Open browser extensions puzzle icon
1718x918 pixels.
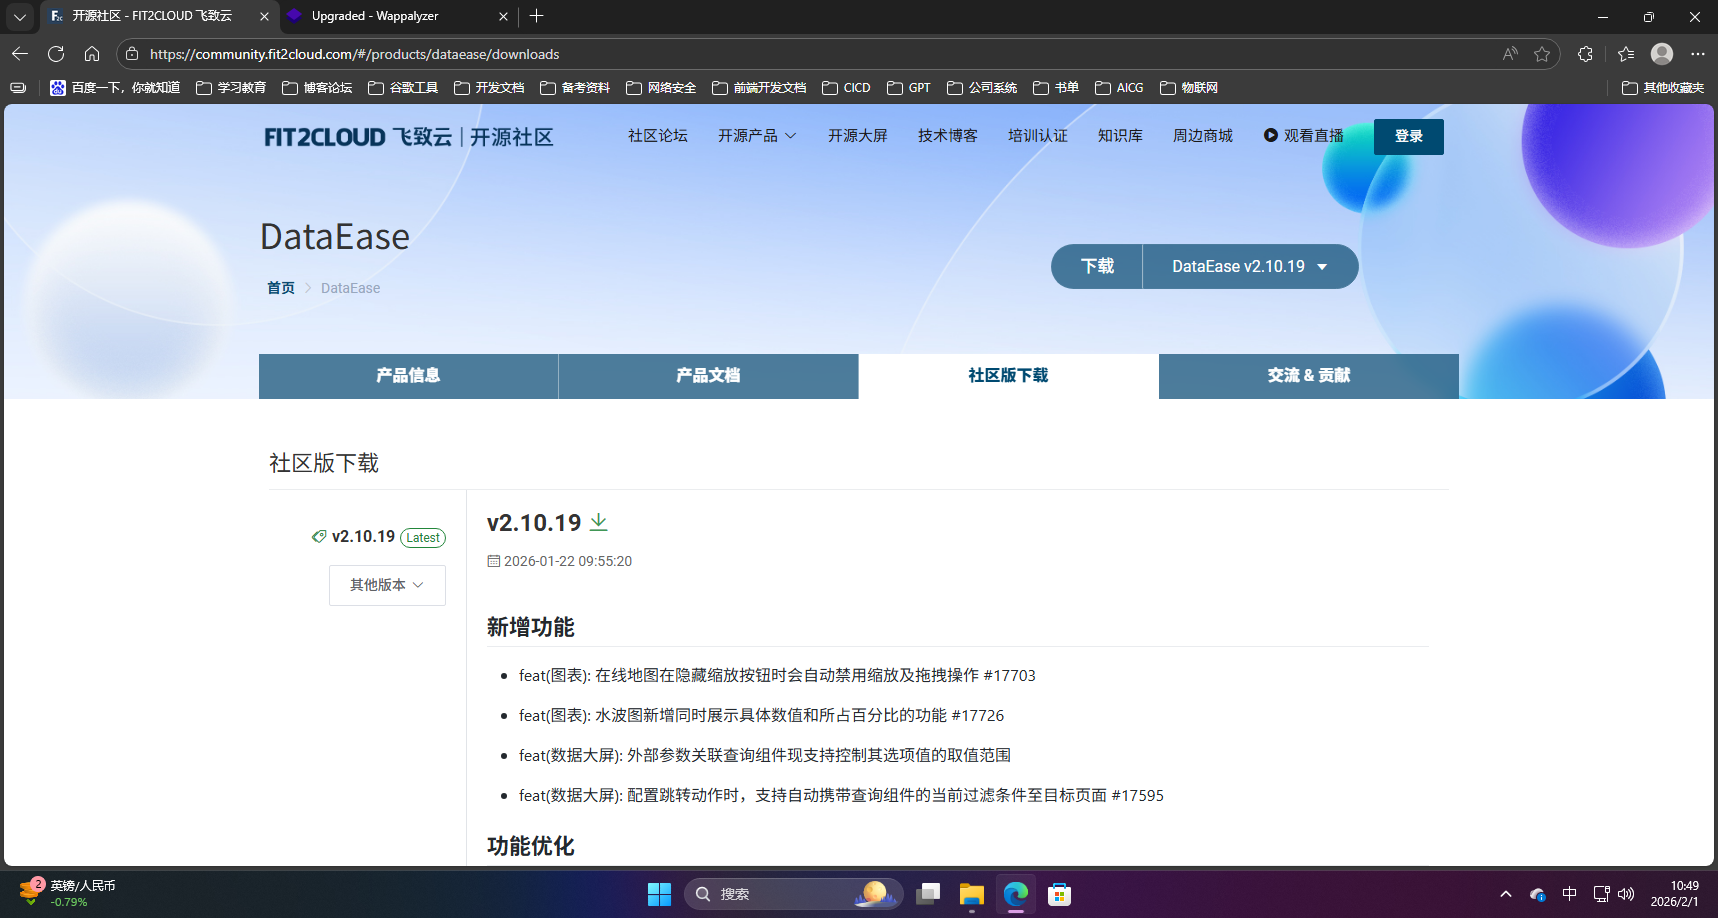(1585, 54)
